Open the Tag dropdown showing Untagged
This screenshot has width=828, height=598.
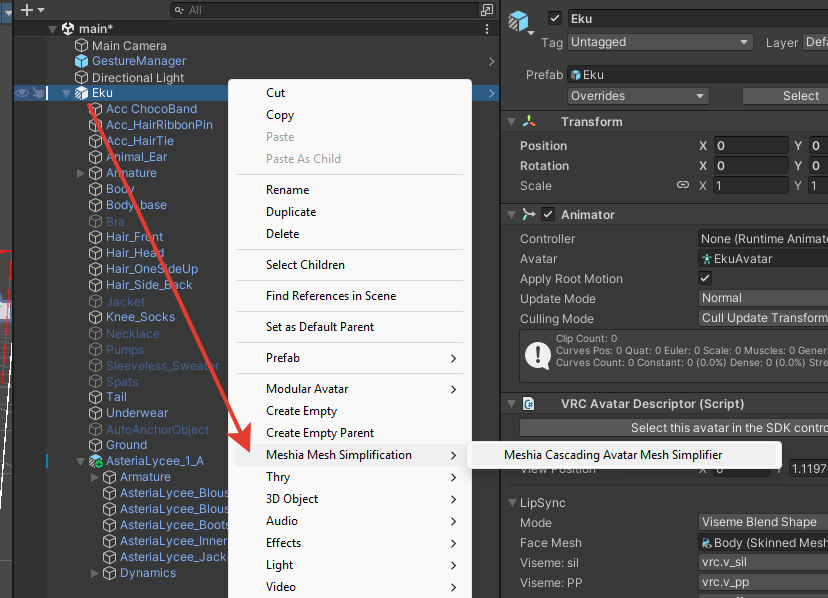coord(659,42)
